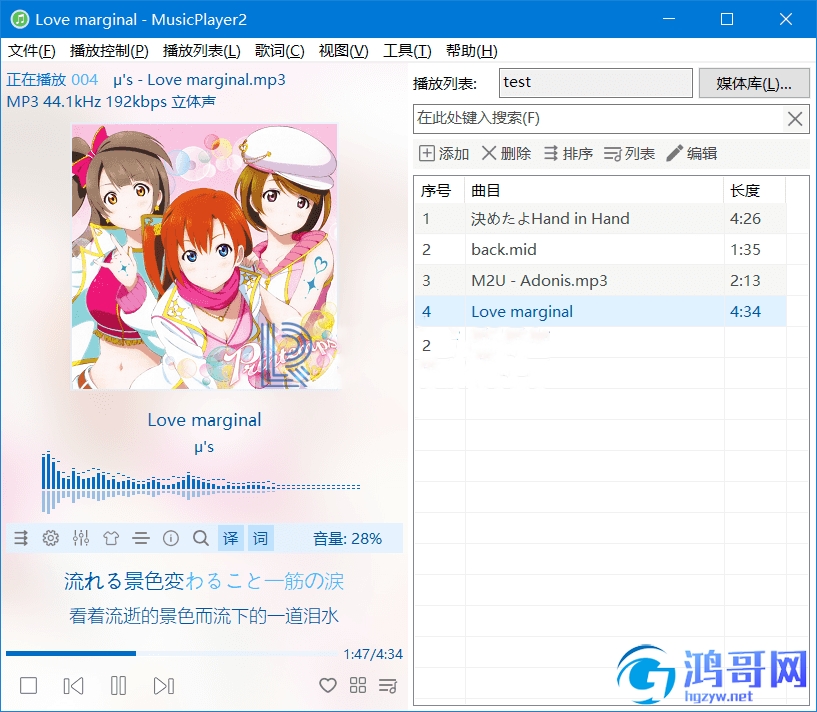Image resolution: width=817 pixels, height=712 pixels.
Task: Toggle desktop lyrics 词 button
Action: coord(261,538)
